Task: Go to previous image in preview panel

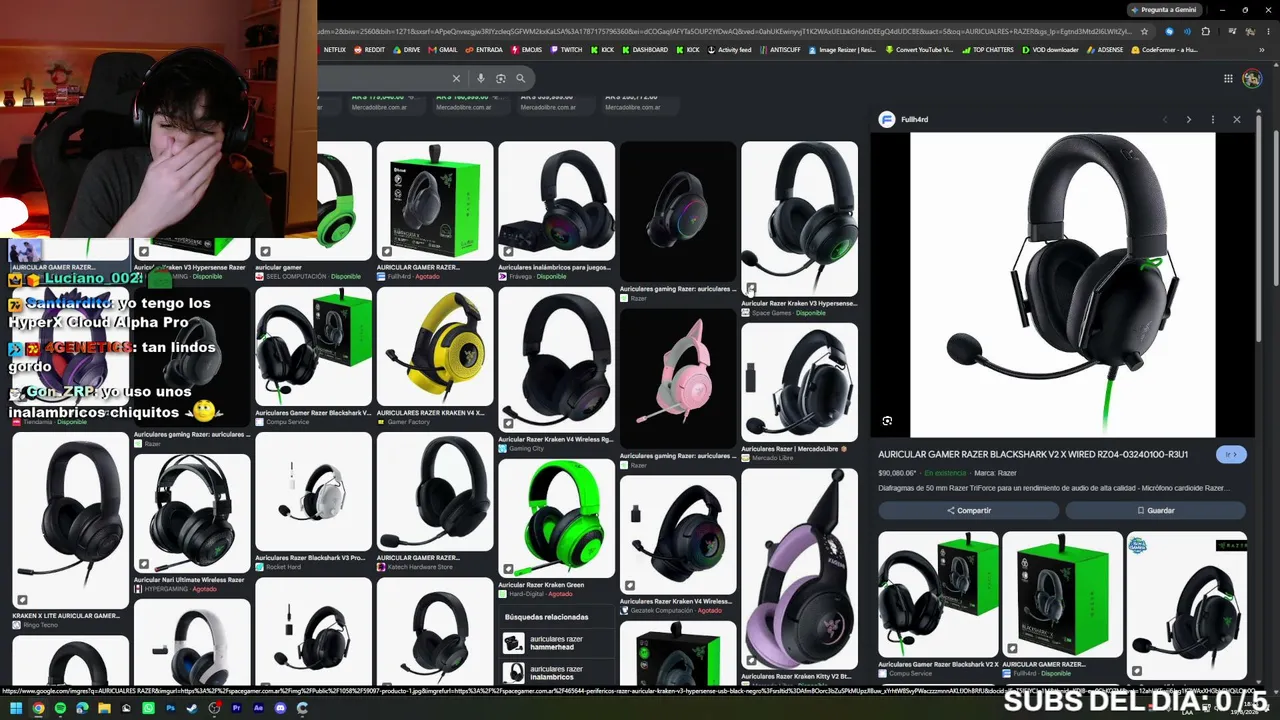Action: [1165, 119]
